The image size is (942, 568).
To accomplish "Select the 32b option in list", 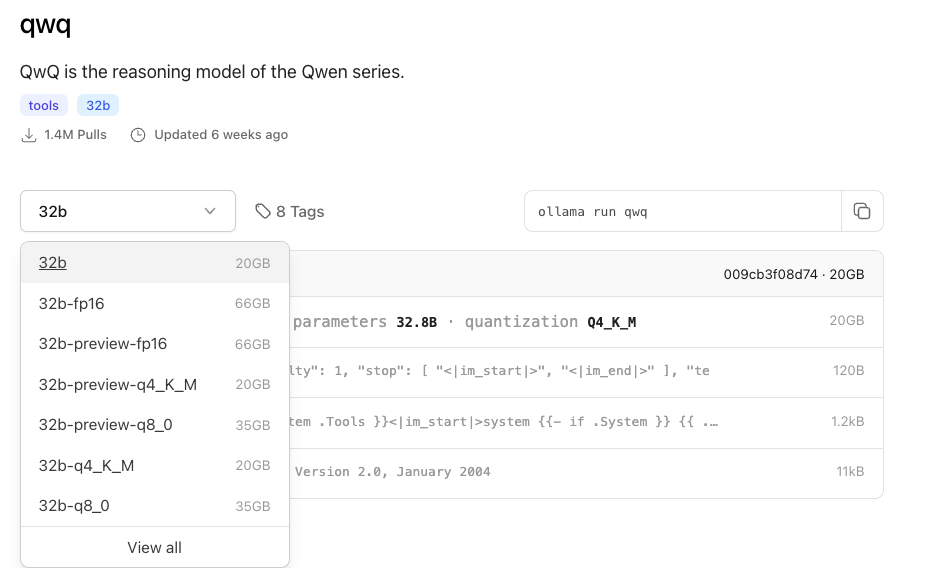I will (x=155, y=263).
